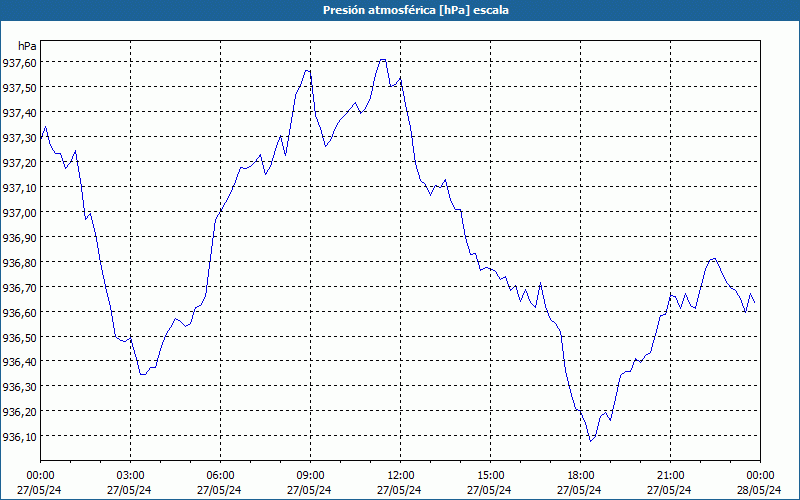Image resolution: width=800 pixels, height=500 pixels.
Task: Click the 937,30 y-axis value
Action: [19, 137]
